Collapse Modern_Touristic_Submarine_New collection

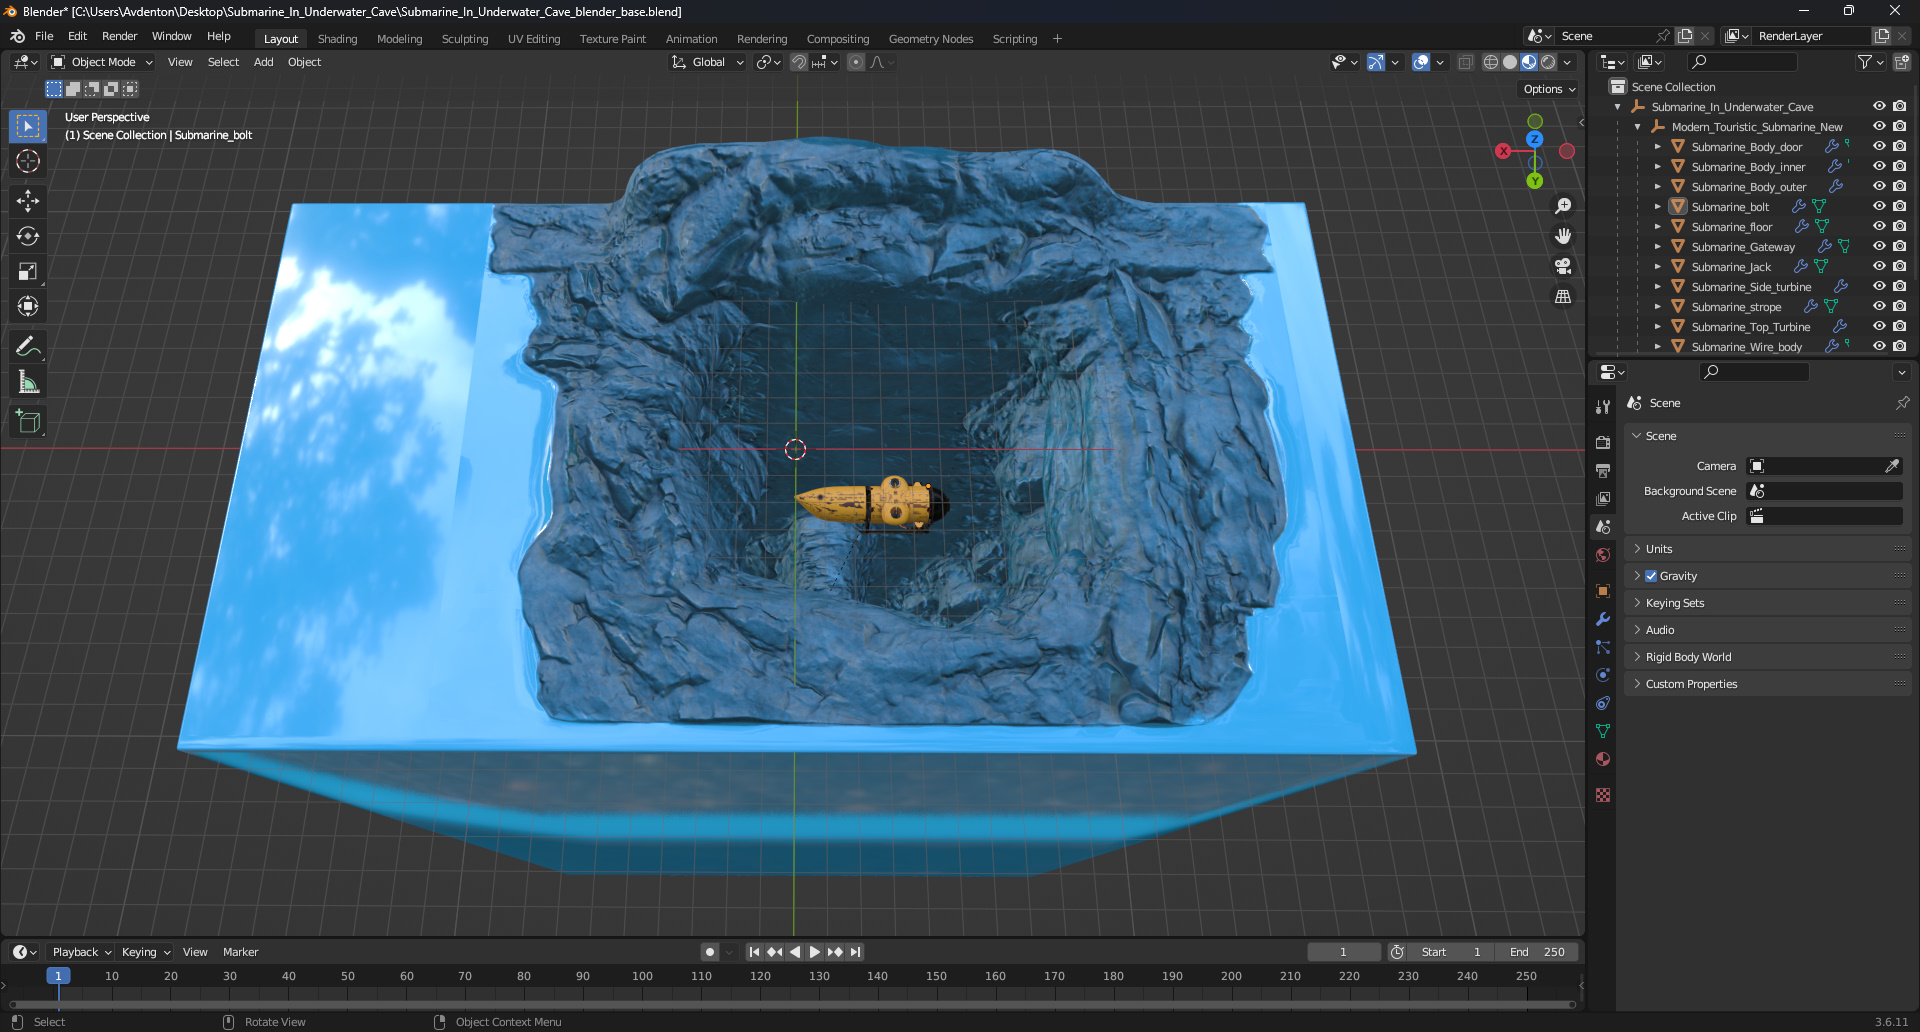1637,127
